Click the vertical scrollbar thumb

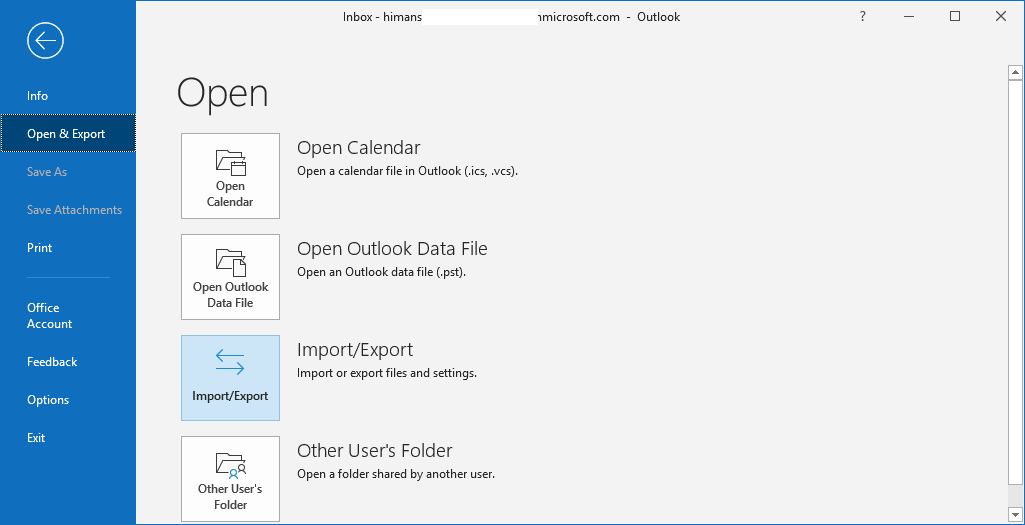1015,280
